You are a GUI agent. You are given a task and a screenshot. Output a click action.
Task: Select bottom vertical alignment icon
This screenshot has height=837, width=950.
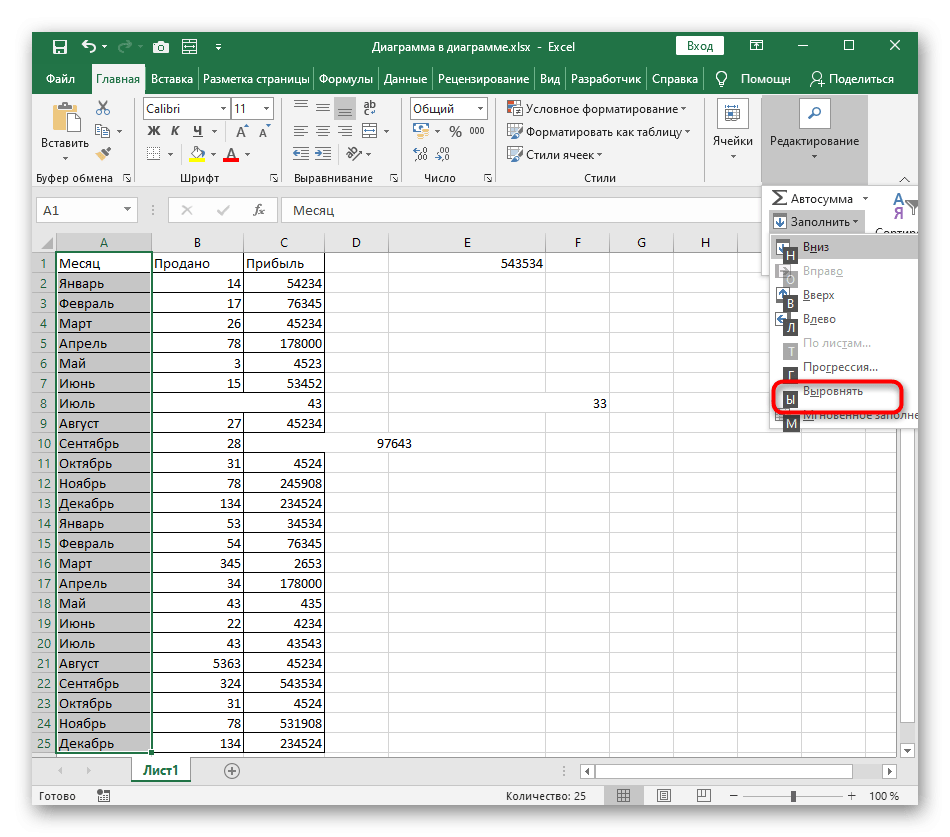[345, 109]
